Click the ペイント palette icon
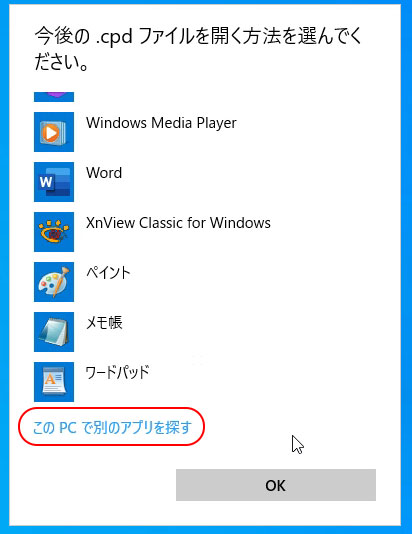Image resolution: width=412 pixels, height=534 pixels. pos(54,282)
